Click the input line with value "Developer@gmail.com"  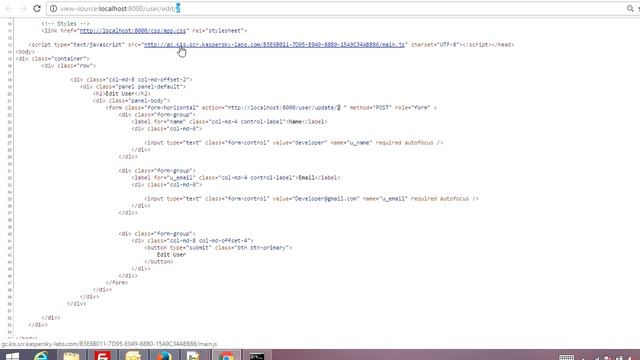click(311, 199)
